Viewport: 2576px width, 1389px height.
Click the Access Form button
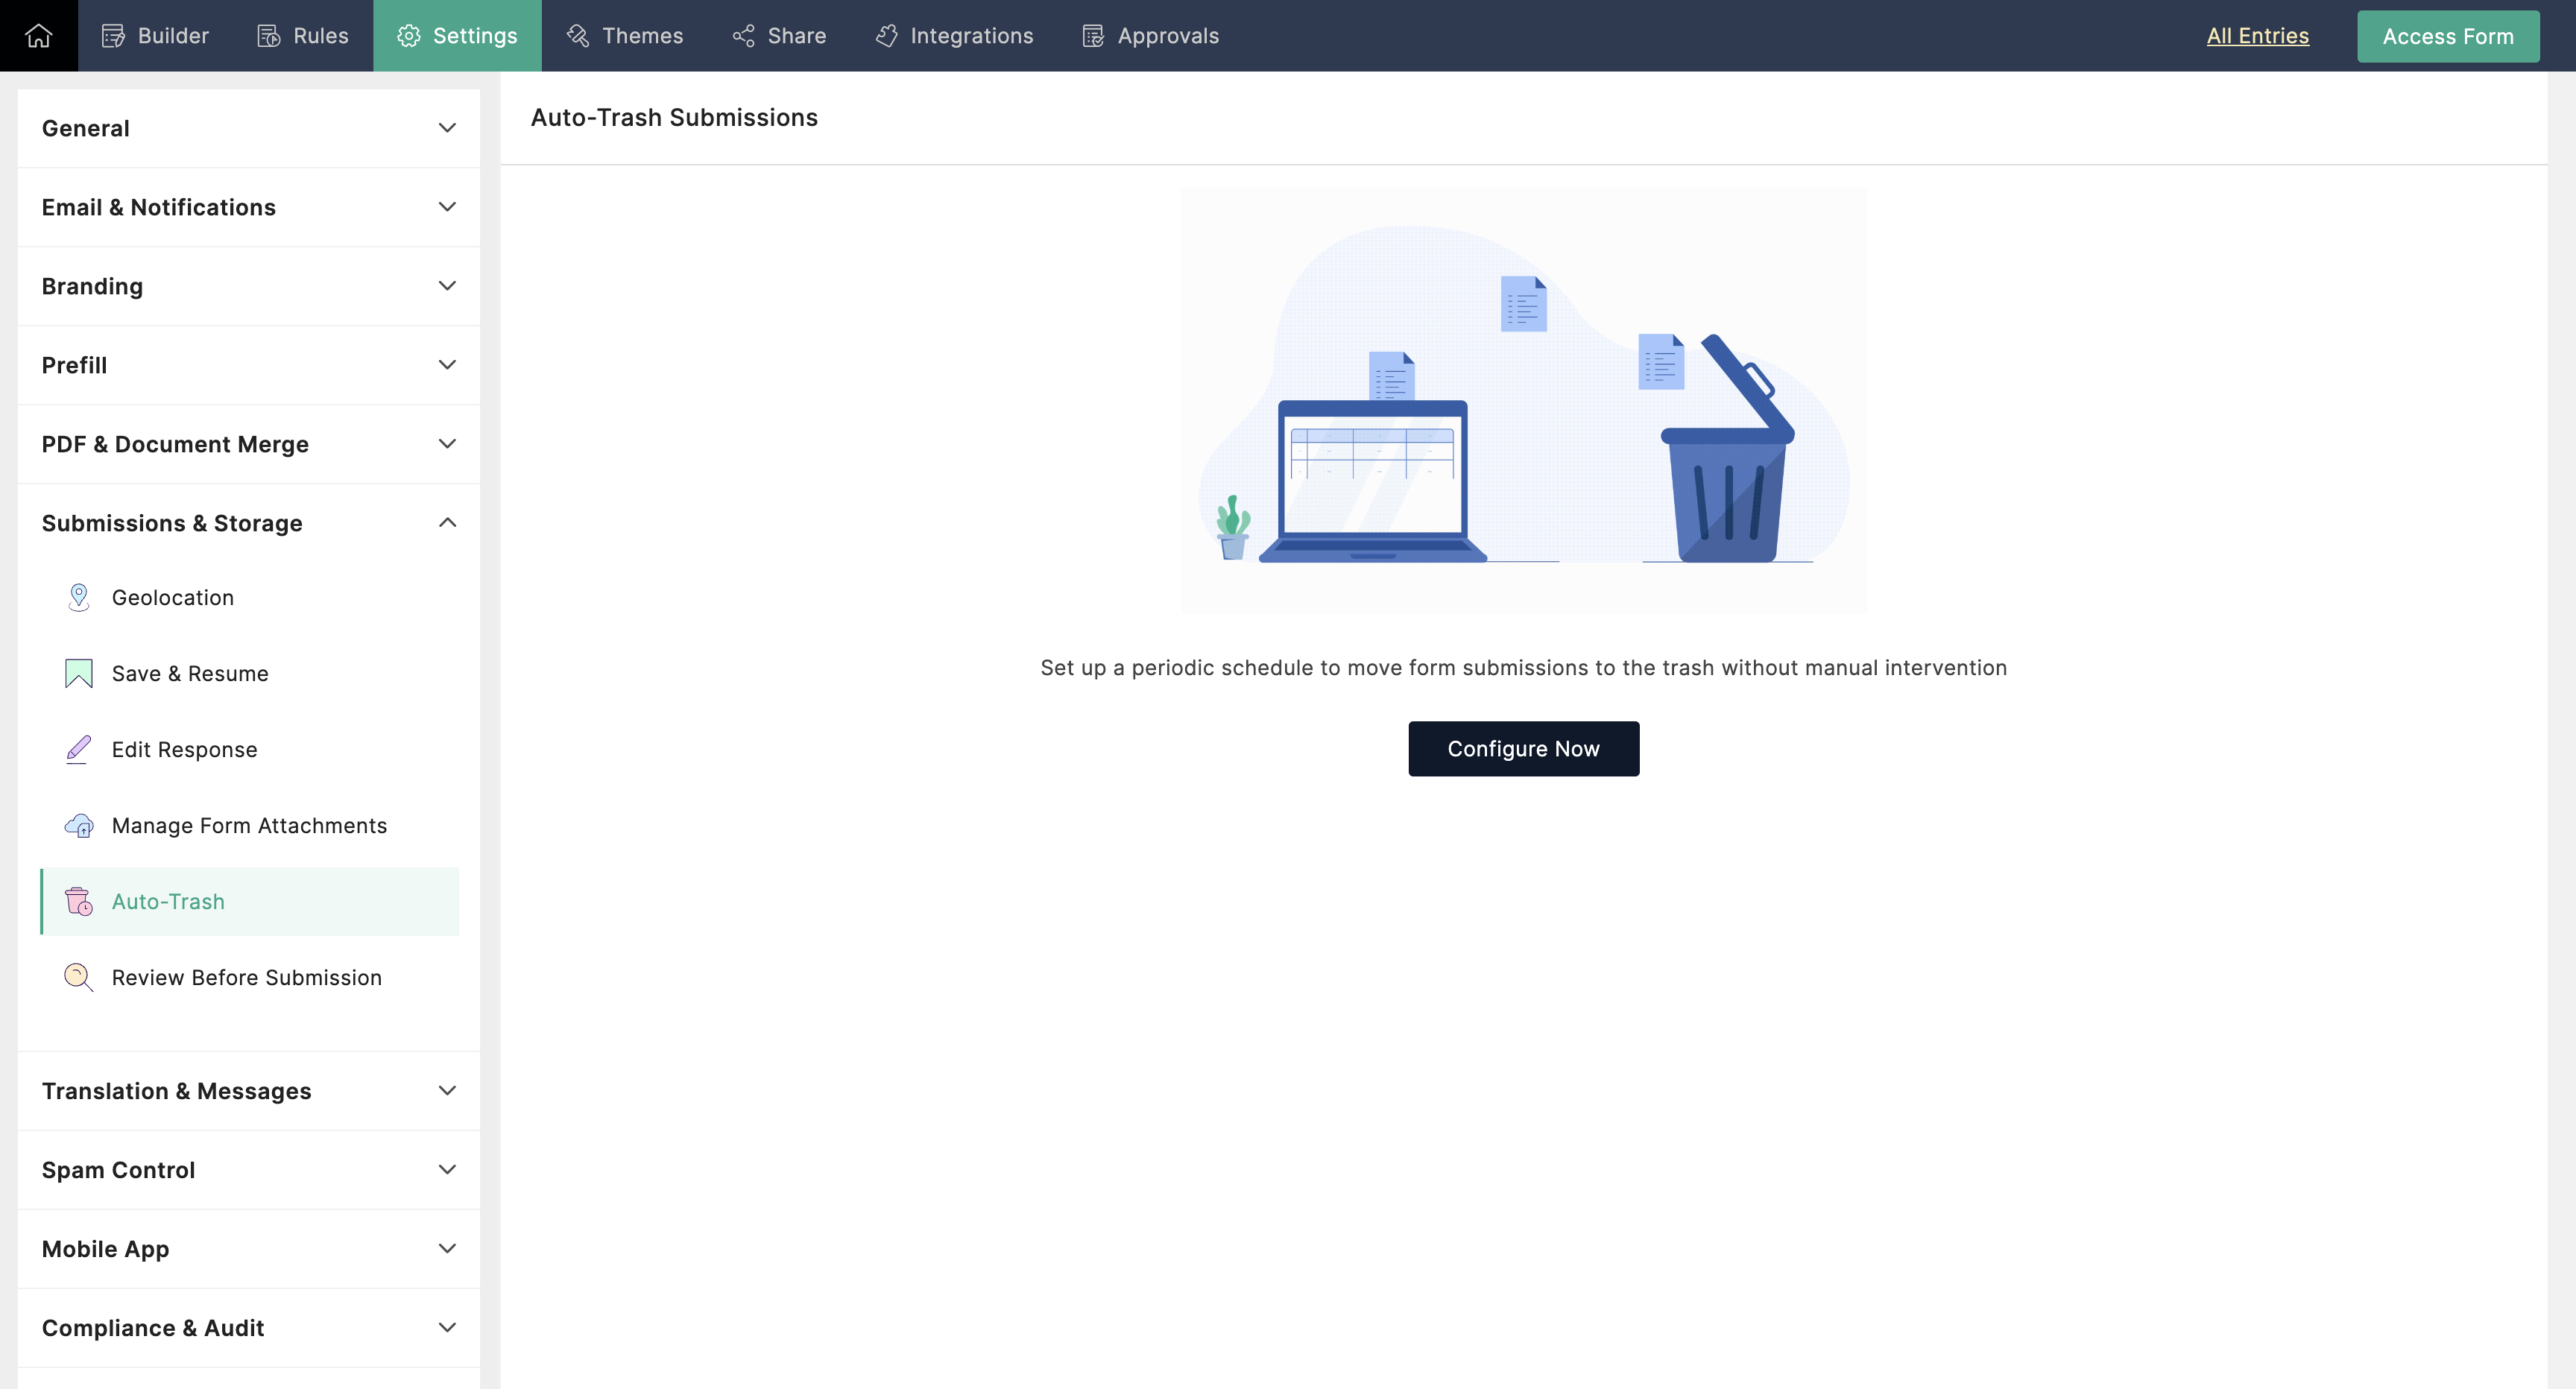point(2447,36)
